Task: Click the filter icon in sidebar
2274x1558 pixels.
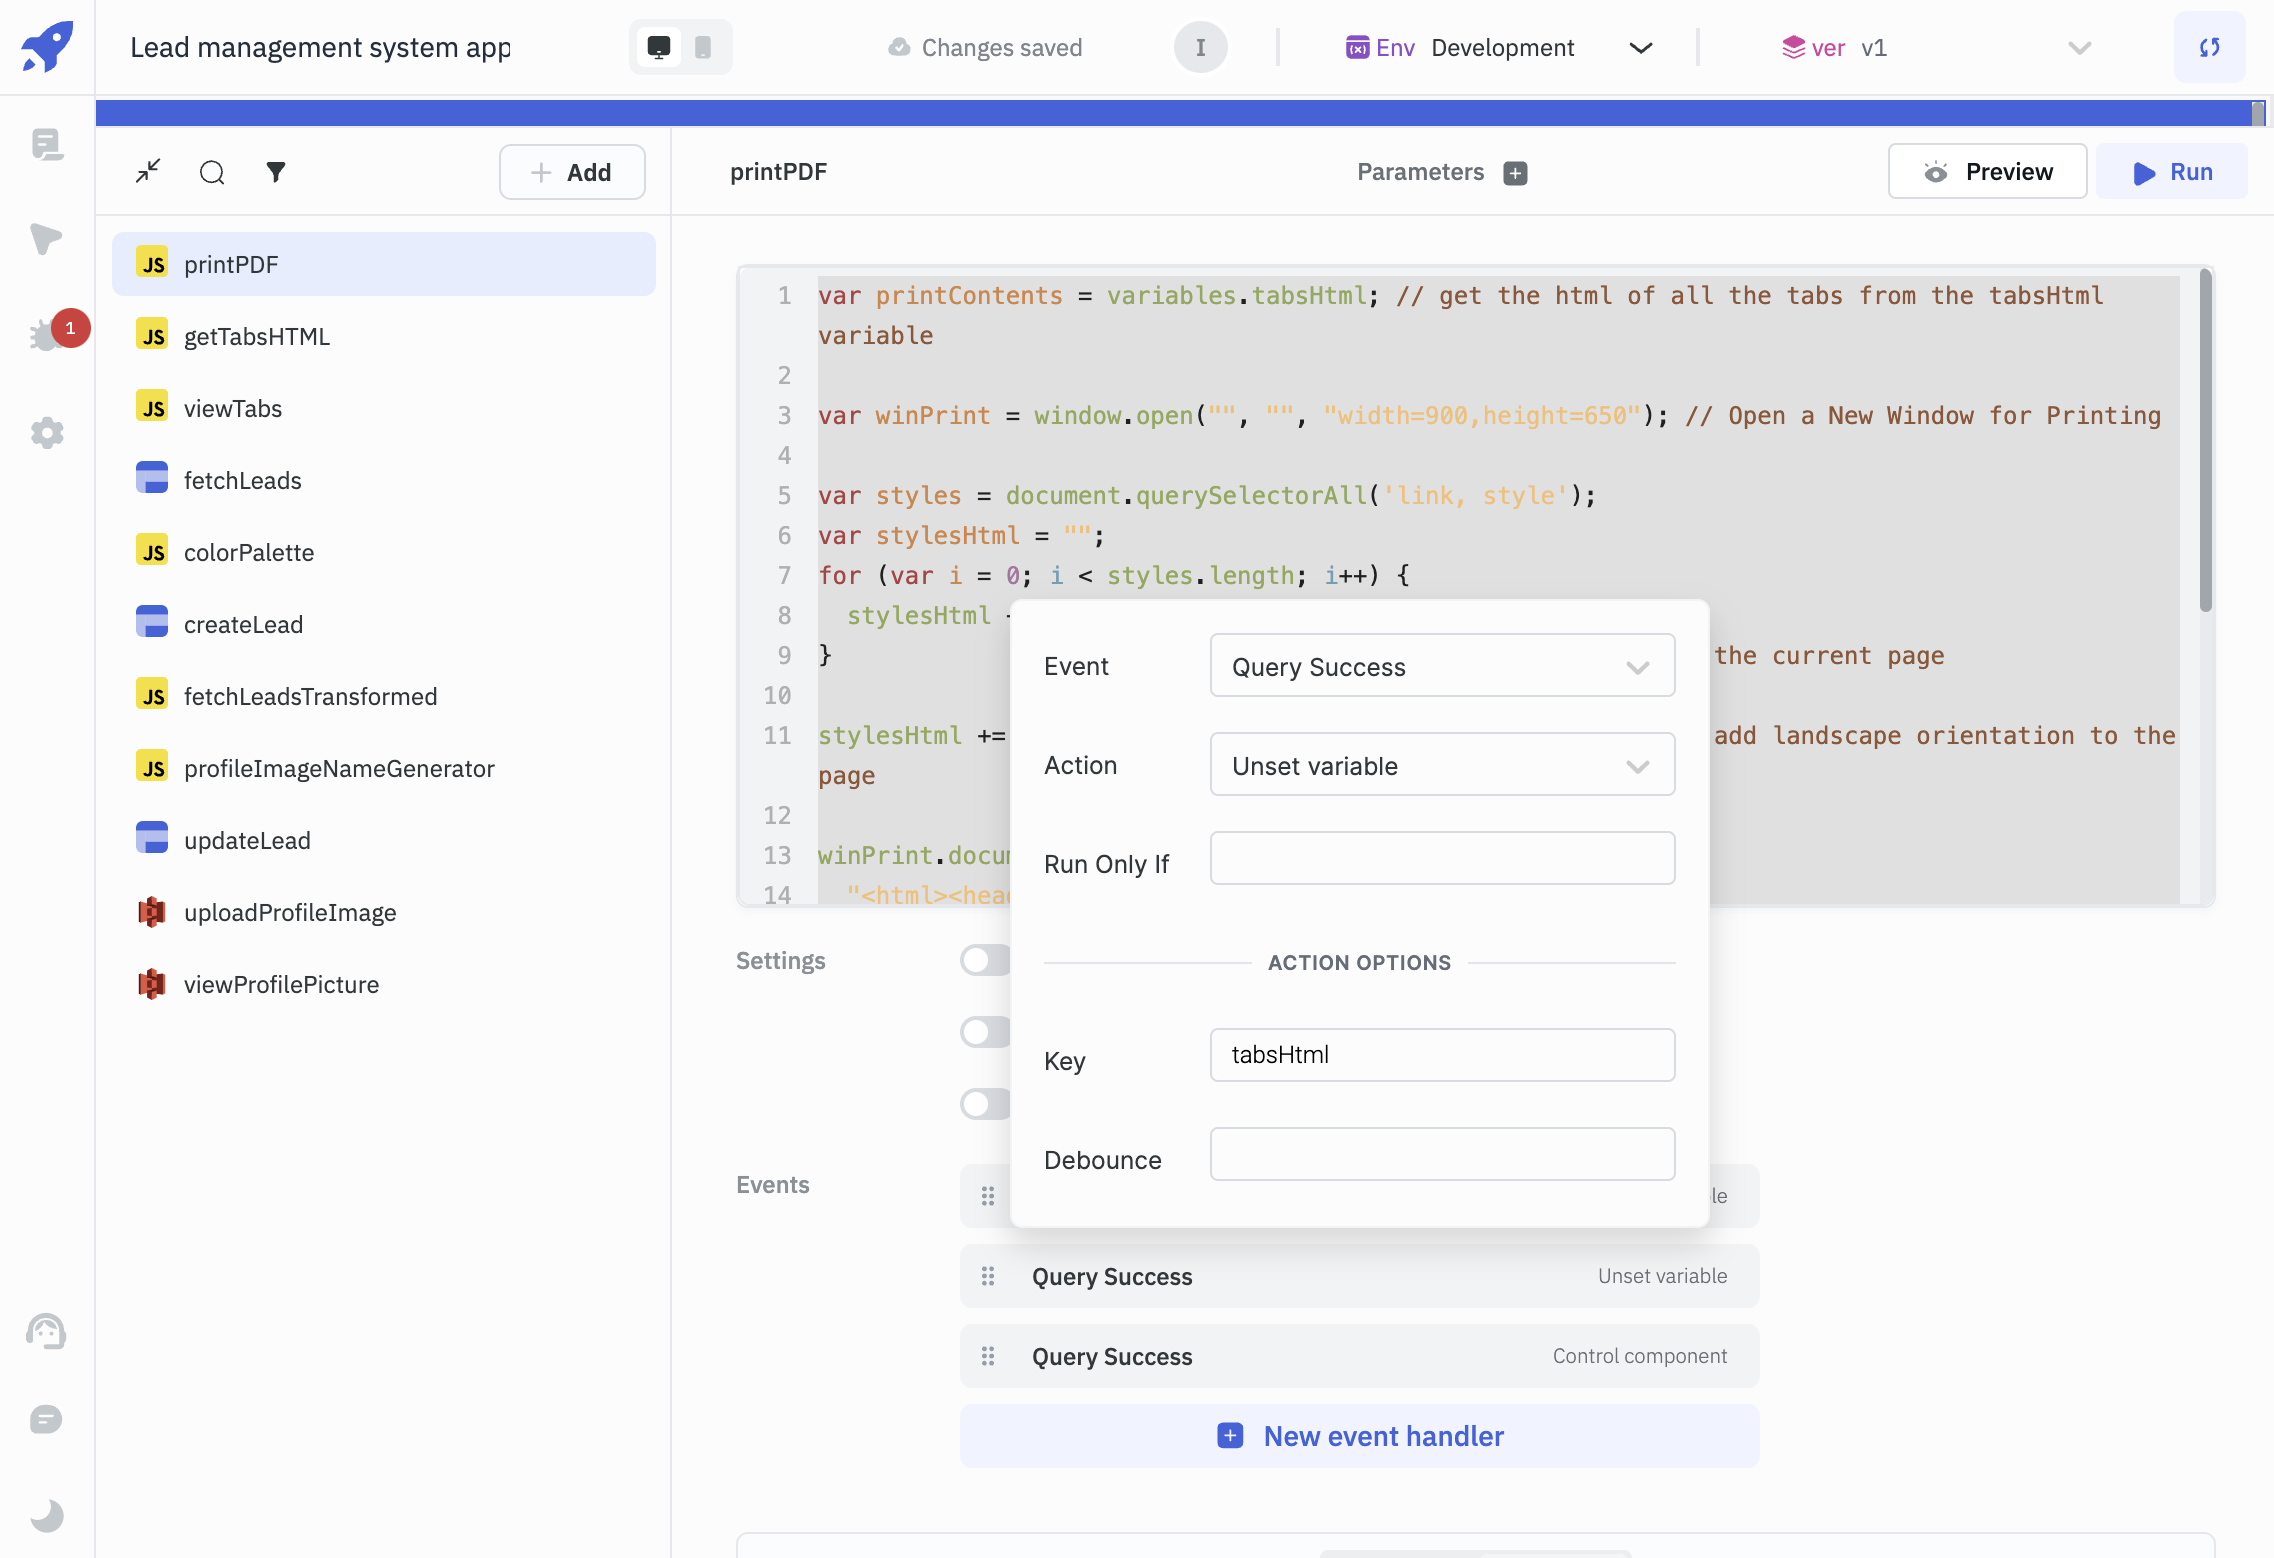Action: [x=275, y=171]
